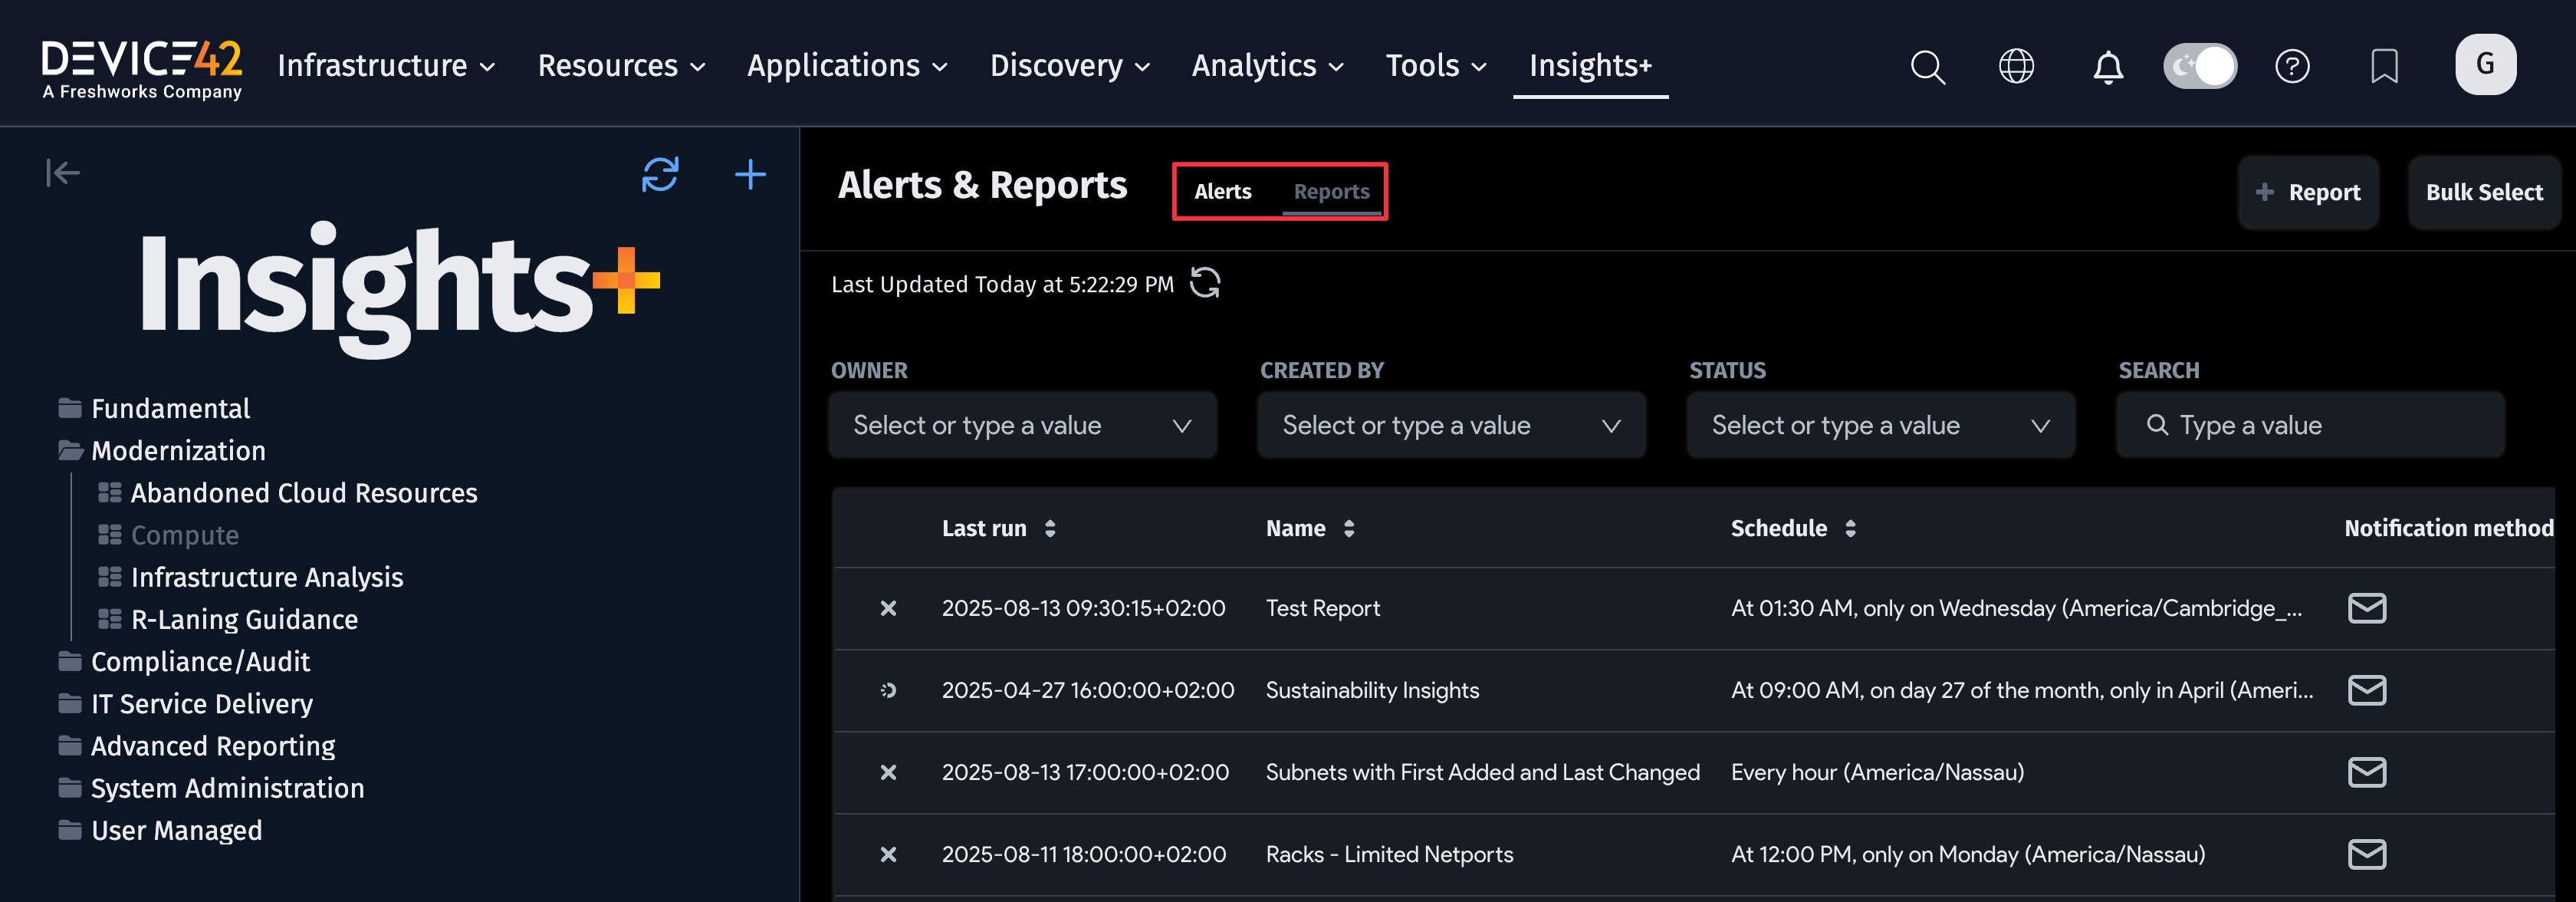Refresh the Last Updated timestamp icon
2576x902 pixels.
point(1204,283)
